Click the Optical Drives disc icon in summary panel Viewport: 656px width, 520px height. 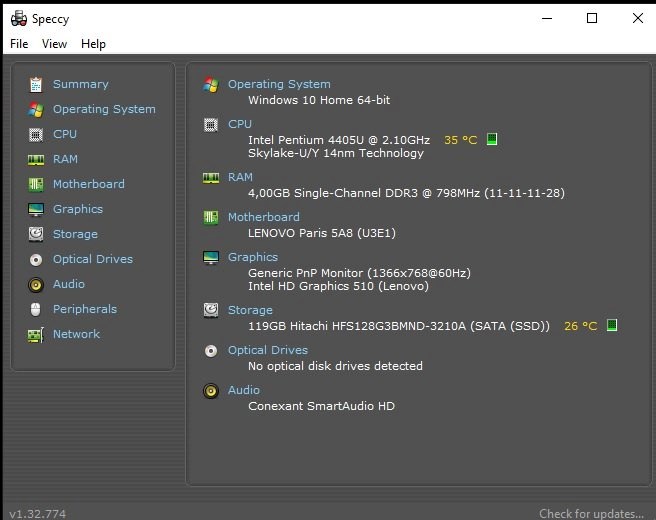pyautogui.click(x=211, y=351)
